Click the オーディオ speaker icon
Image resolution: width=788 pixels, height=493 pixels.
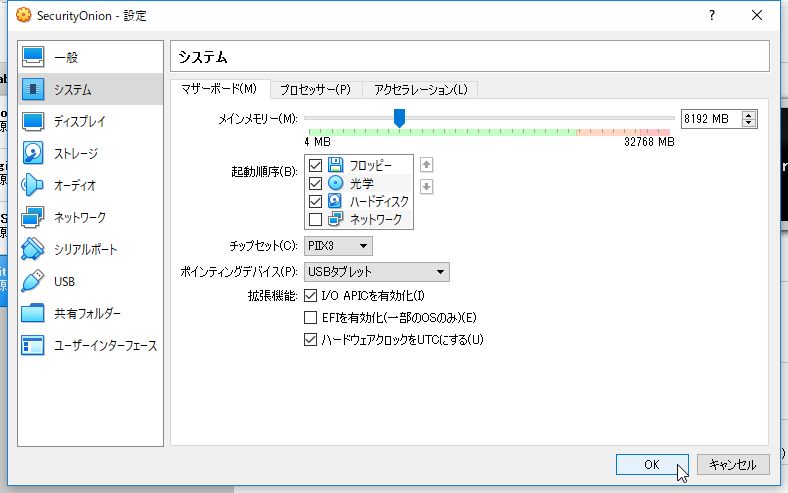pos(33,185)
